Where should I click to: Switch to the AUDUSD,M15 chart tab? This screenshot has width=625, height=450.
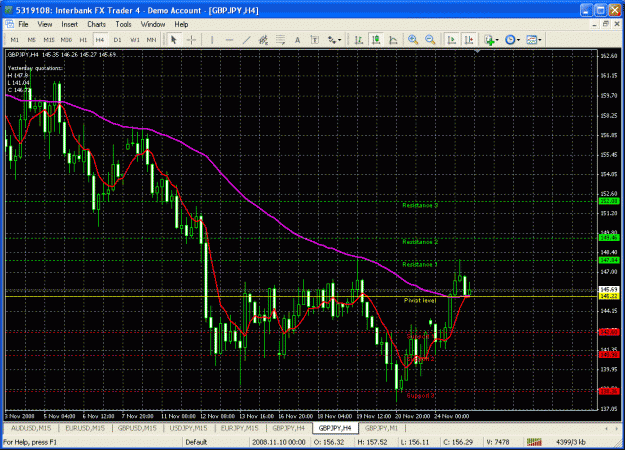pyautogui.click(x=31, y=428)
